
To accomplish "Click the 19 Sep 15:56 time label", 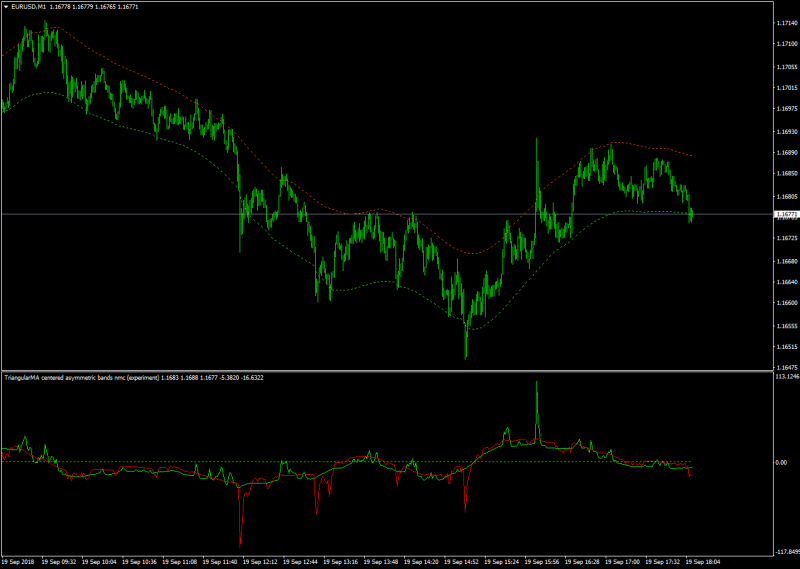I will tap(542, 562).
